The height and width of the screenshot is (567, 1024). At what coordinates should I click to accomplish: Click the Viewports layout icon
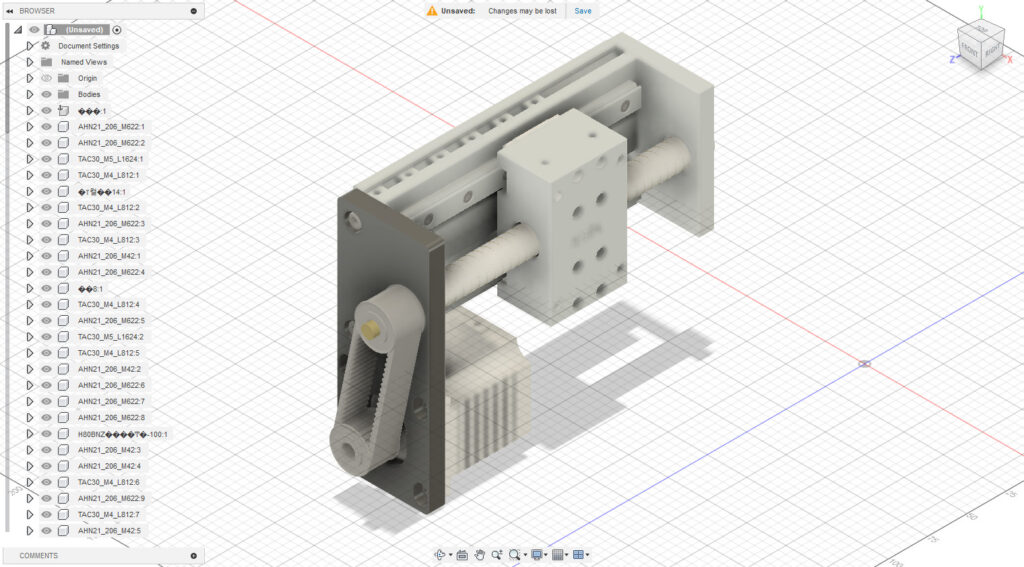coord(578,554)
